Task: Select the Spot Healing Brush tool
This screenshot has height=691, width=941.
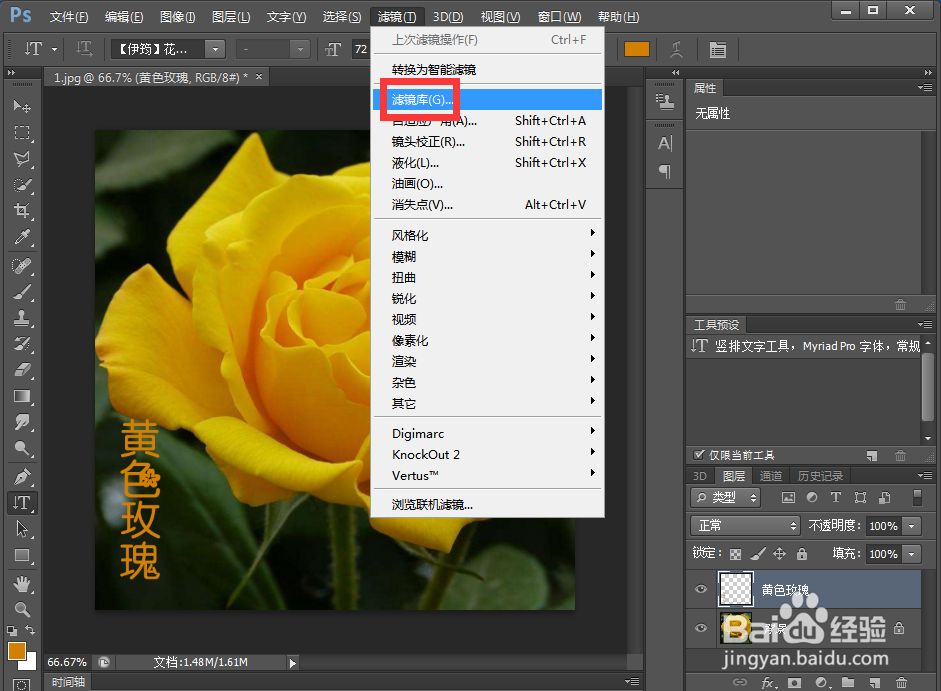Action: click(22, 266)
